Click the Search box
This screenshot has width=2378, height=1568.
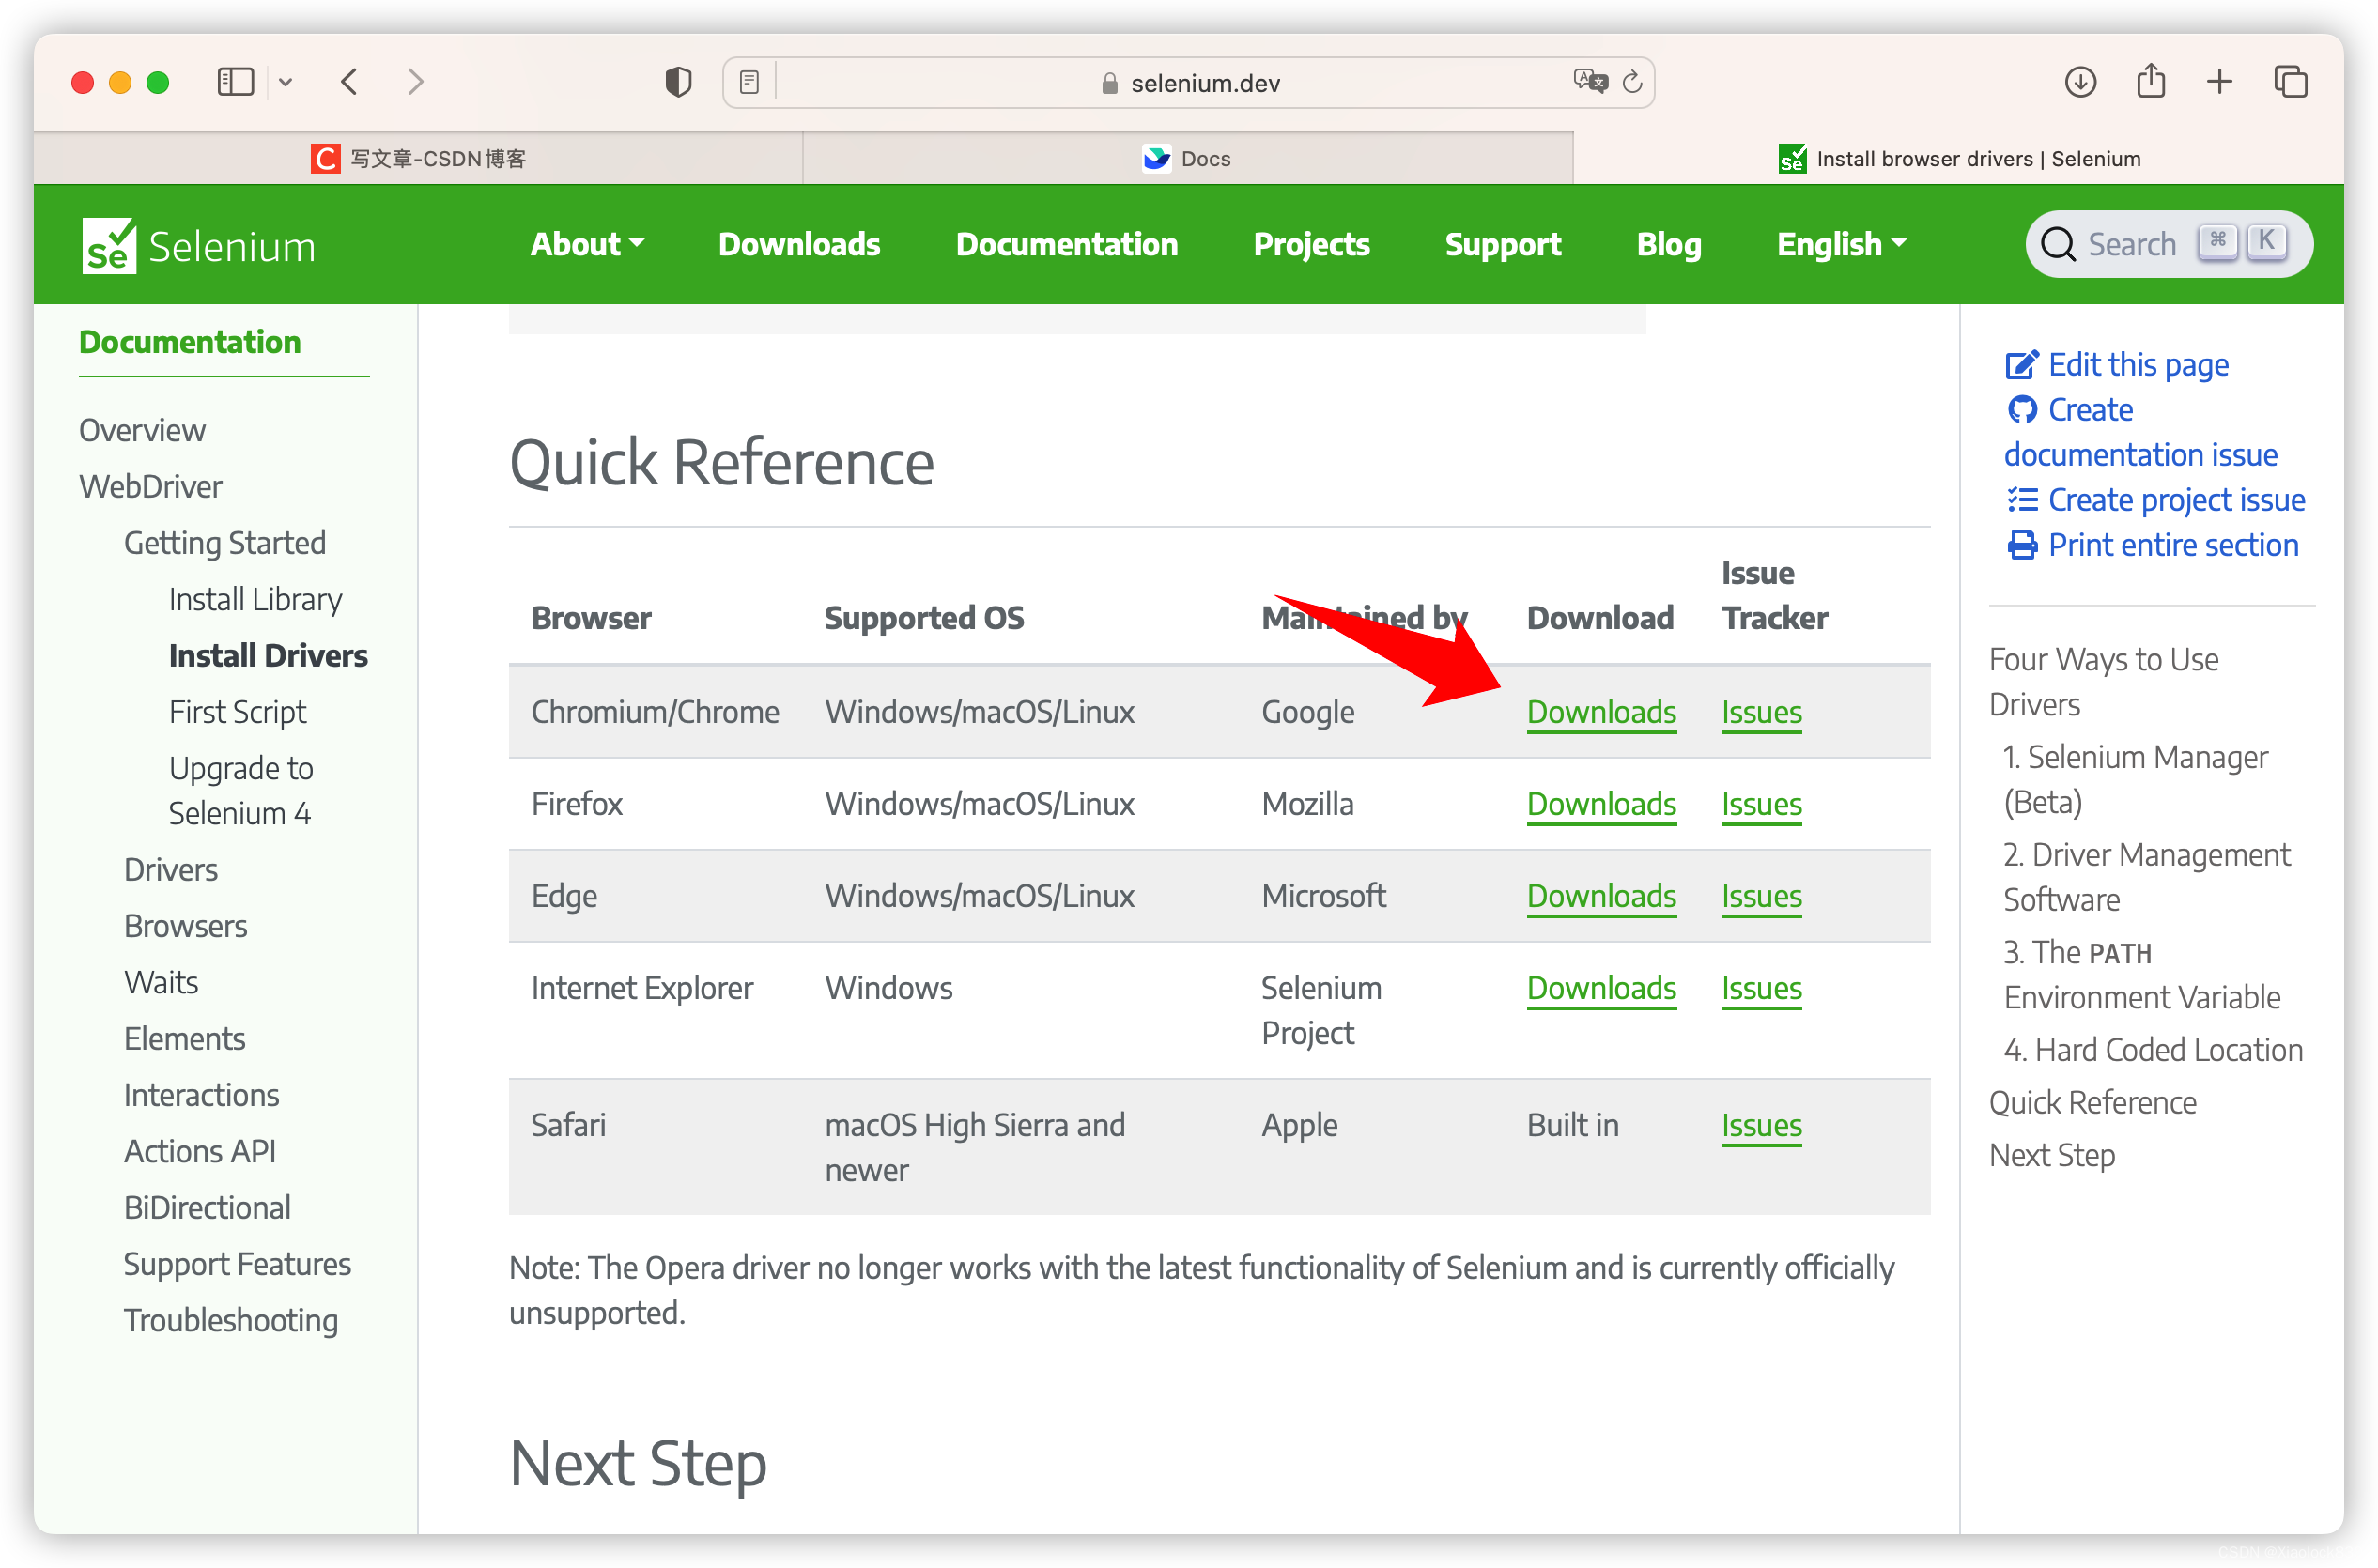click(x=2168, y=244)
